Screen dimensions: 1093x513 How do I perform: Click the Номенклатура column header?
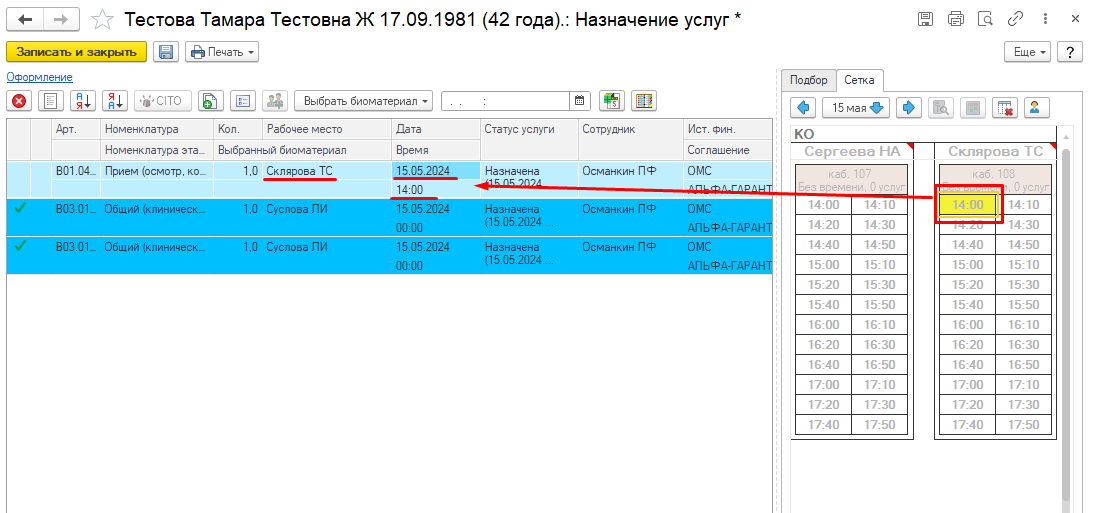pos(157,129)
